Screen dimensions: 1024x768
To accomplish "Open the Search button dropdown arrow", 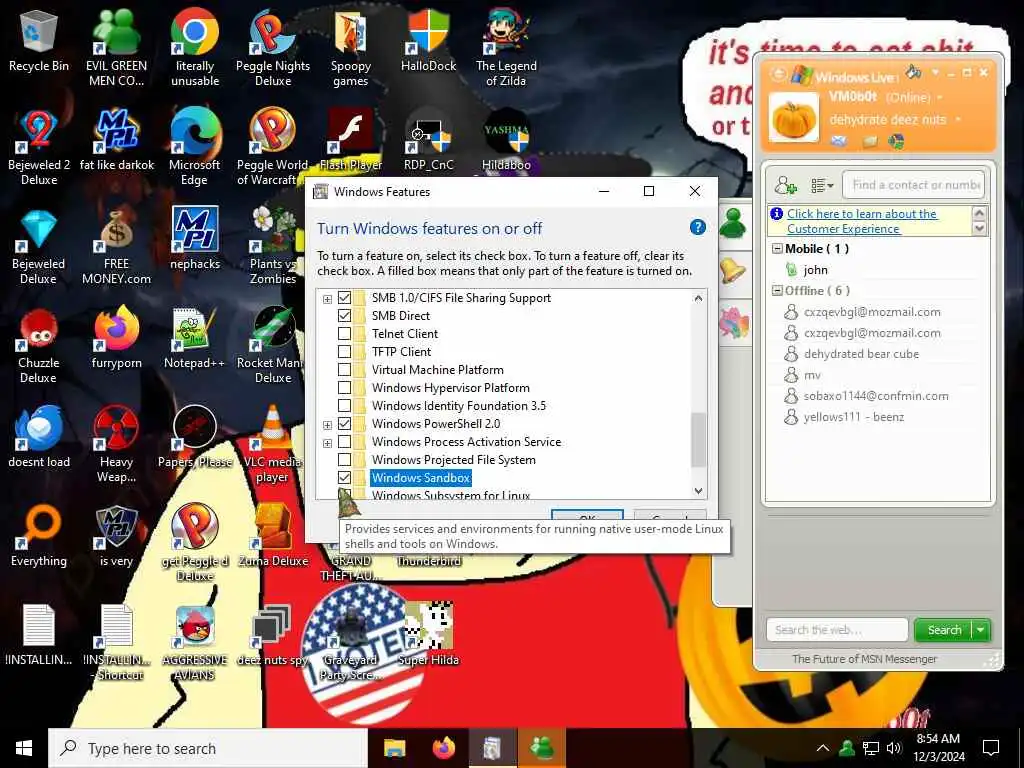I will [981, 630].
